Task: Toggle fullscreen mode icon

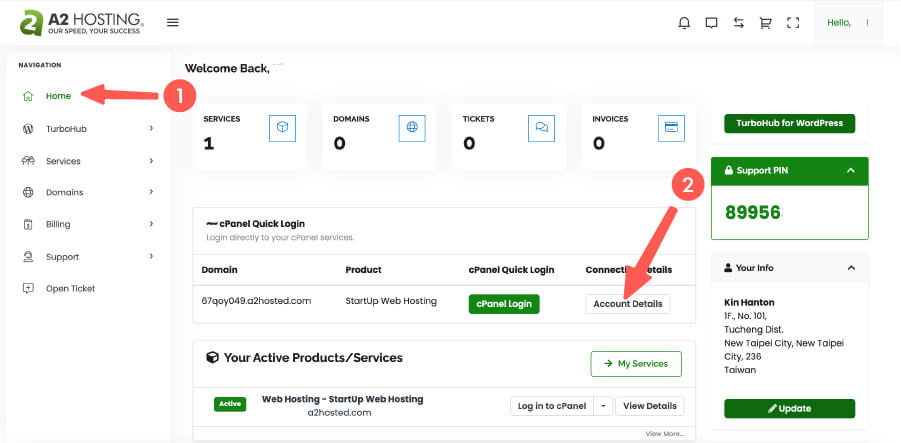Action: pos(793,23)
